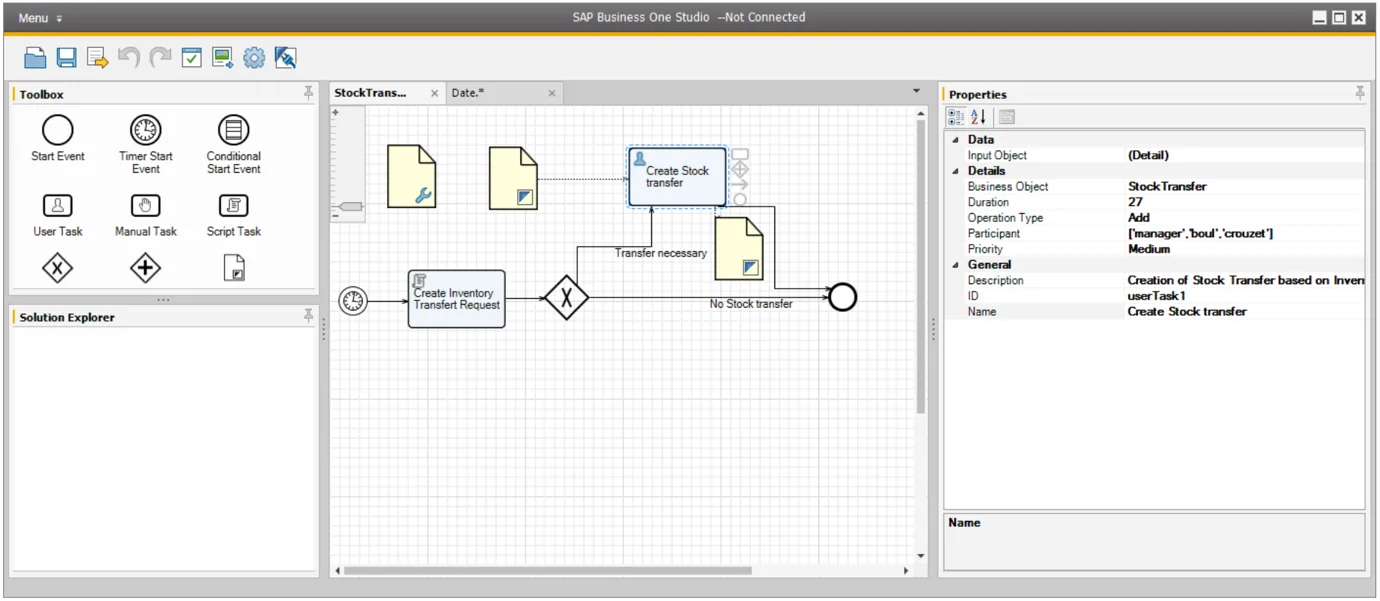
Task: Click the greyed Property Pages icon
Action: tap(1006, 117)
